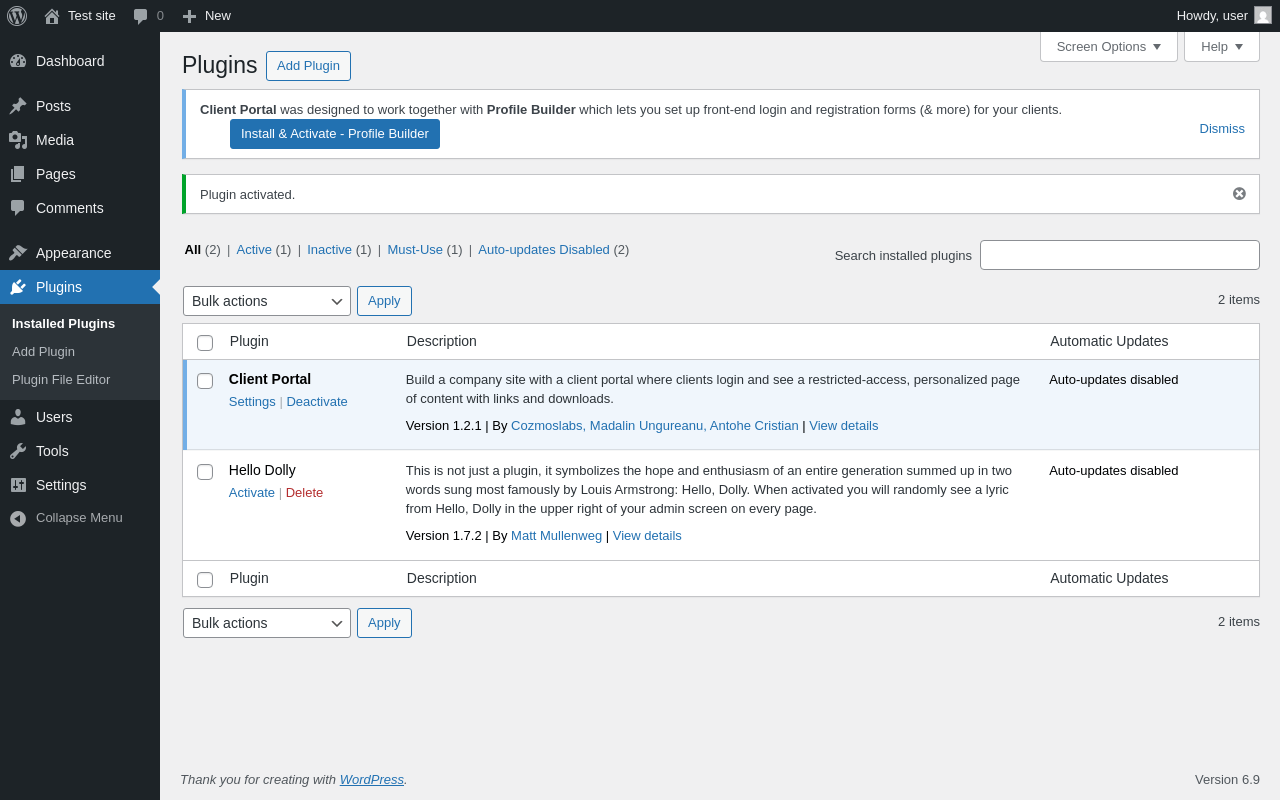Show All plugins filter
Viewport: 1280px width, 800px height.
193,250
